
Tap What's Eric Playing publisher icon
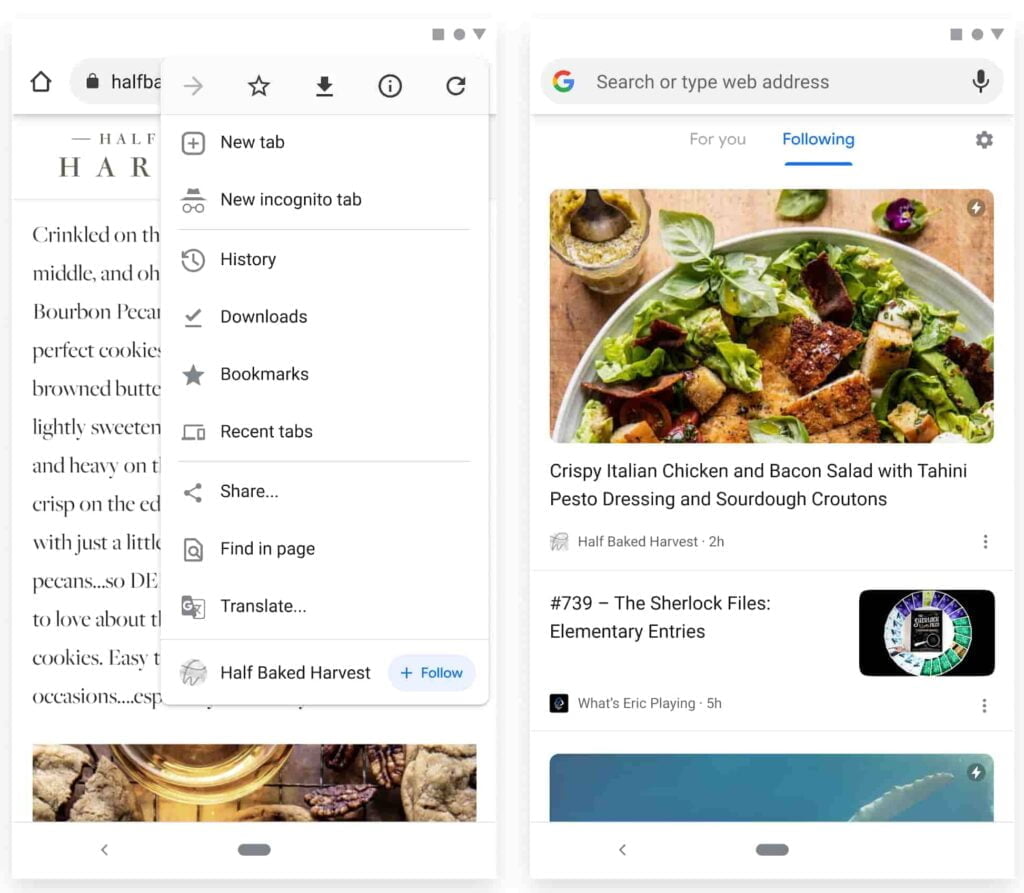tap(559, 704)
